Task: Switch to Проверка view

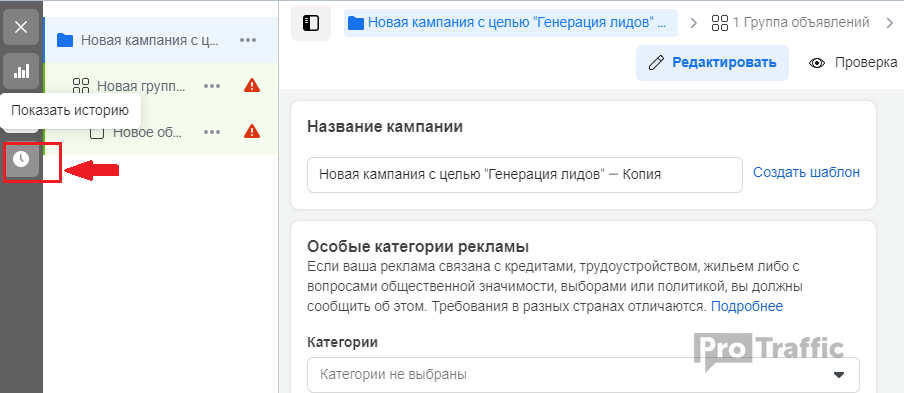Action: tap(853, 63)
